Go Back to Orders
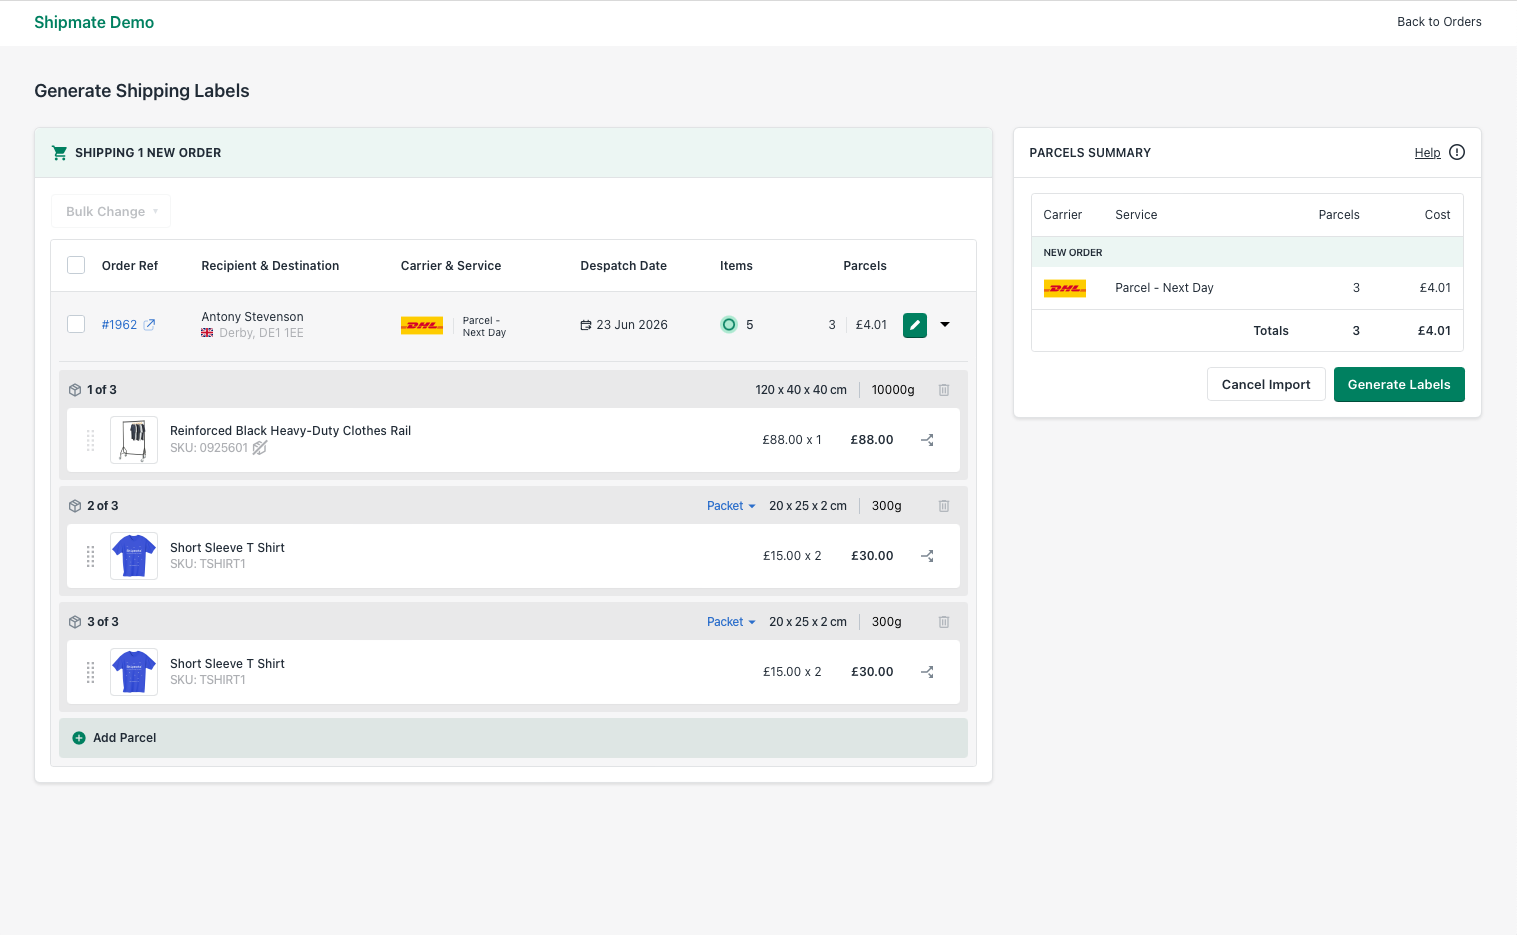The width and height of the screenshot is (1517, 935). point(1439,22)
